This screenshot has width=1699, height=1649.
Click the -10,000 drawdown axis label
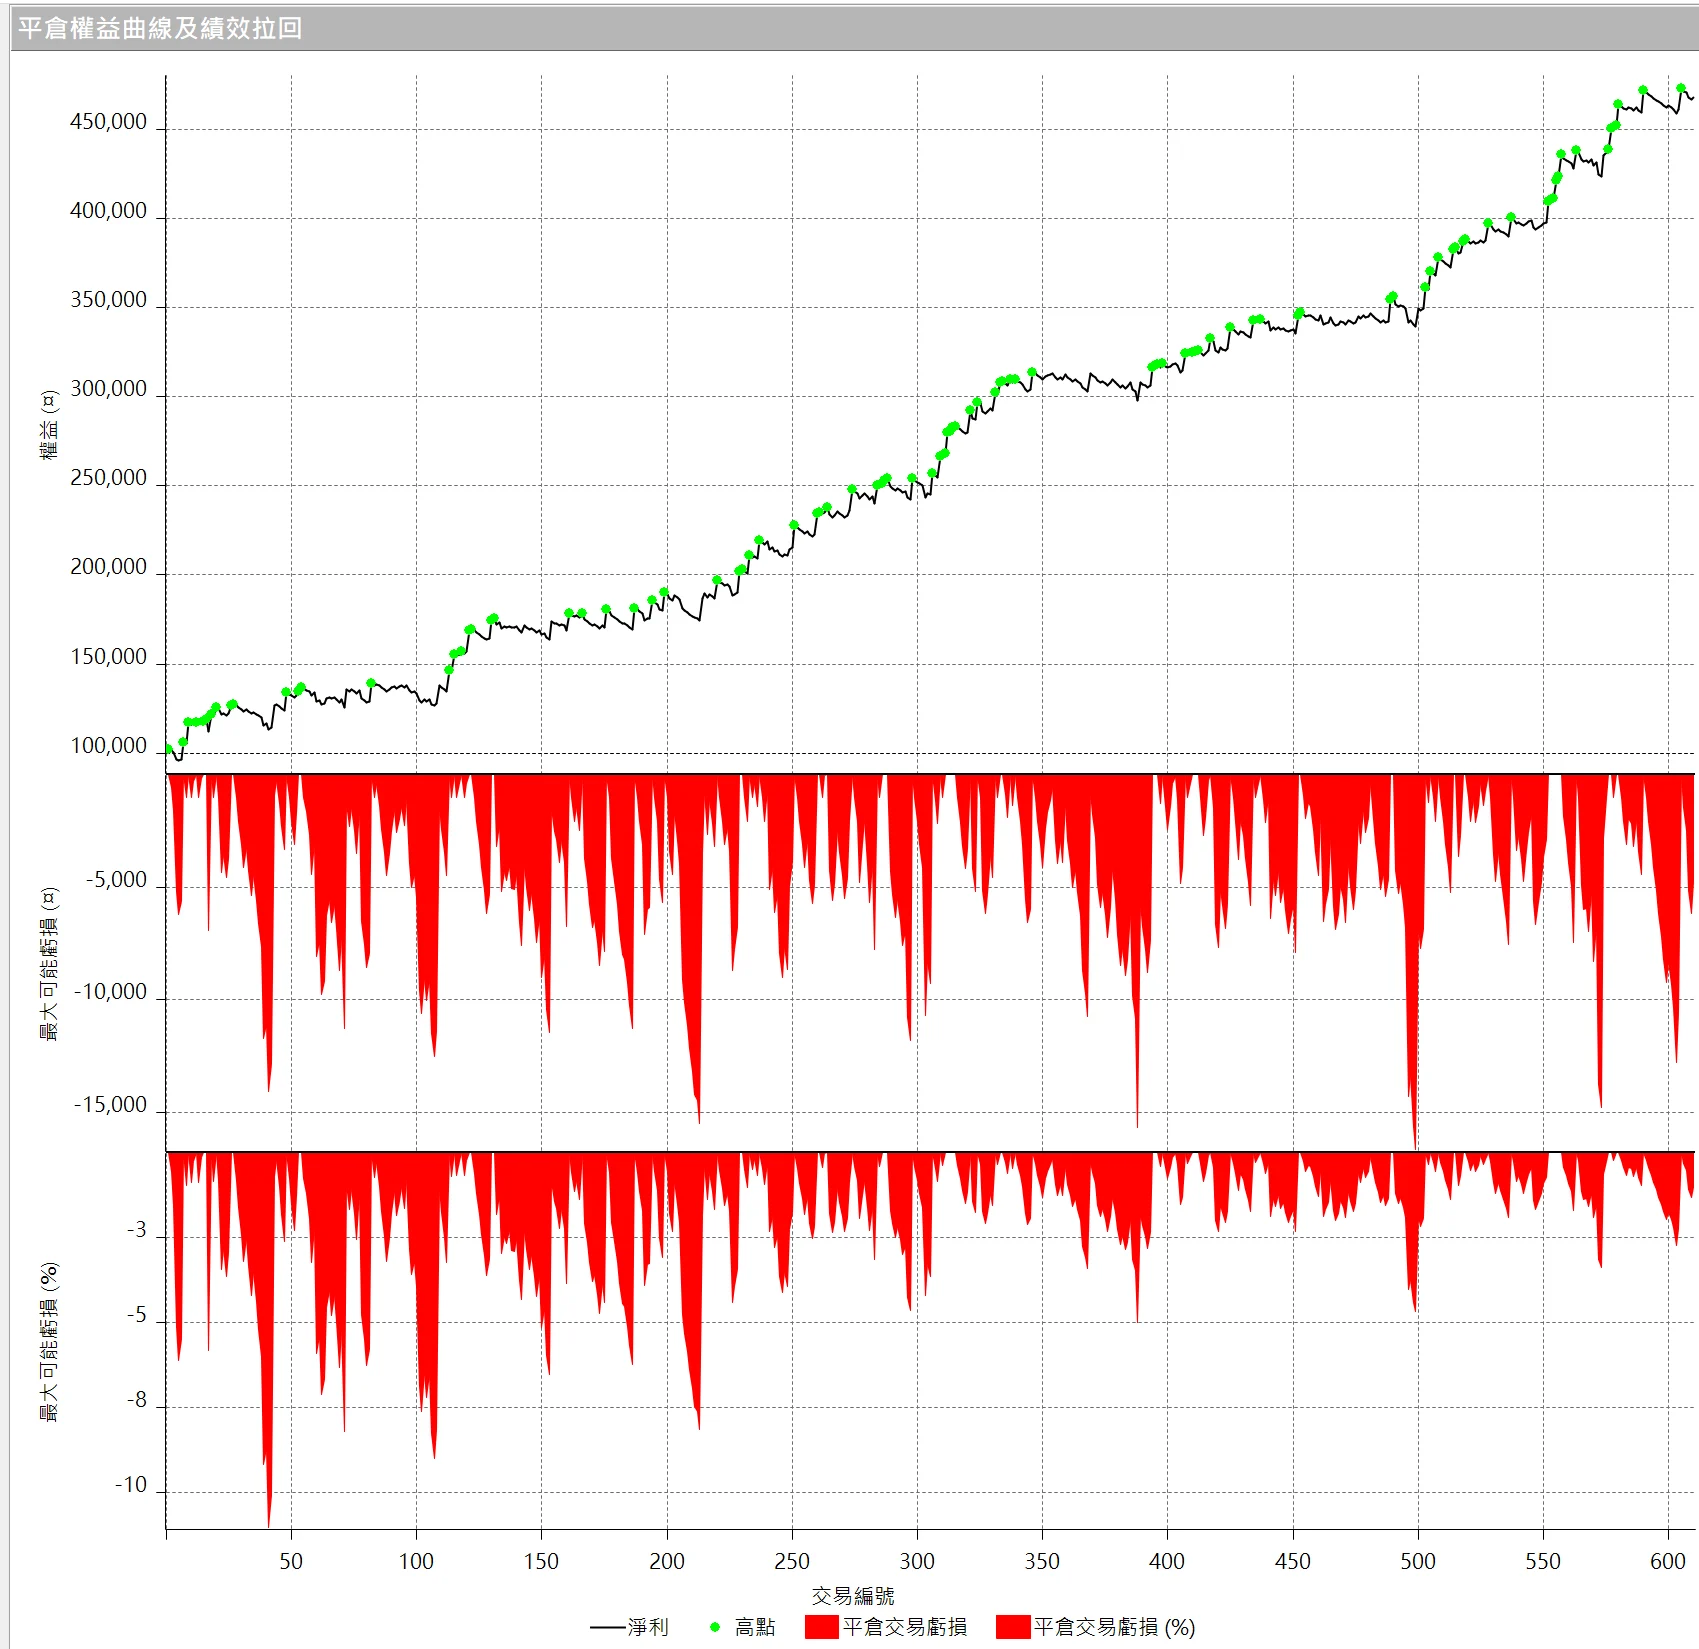point(111,992)
